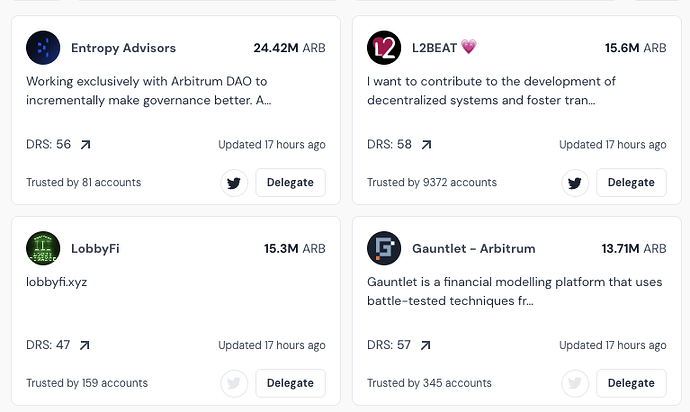Open DRS 58 arrow for L2BEAT
The width and height of the screenshot is (690, 412).
(426, 145)
